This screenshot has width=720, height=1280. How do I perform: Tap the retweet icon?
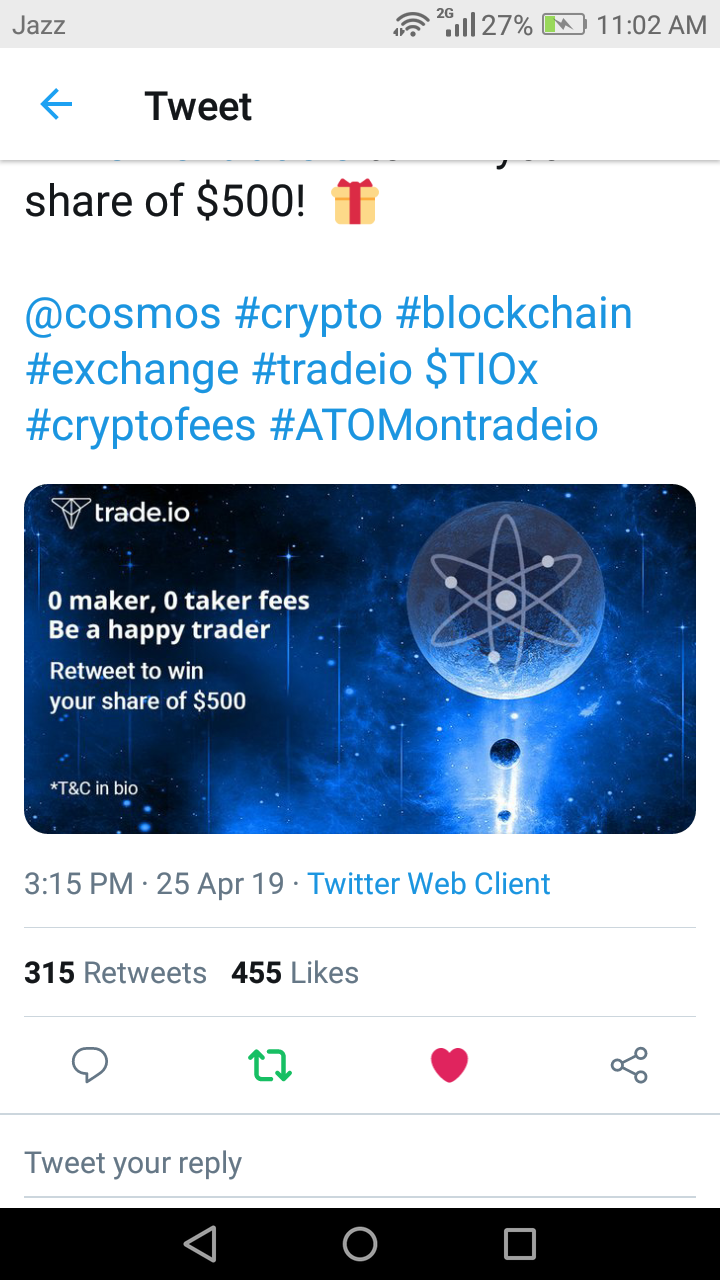tap(269, 1066)
